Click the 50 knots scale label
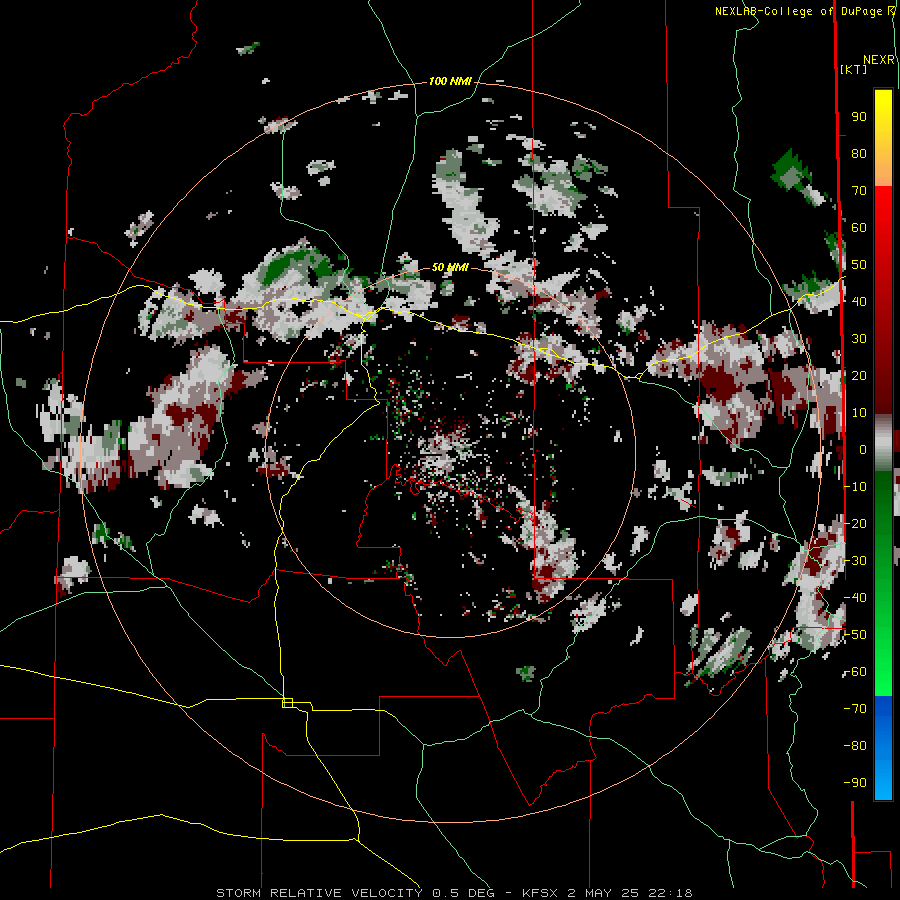900x900 pixels. 859,265
